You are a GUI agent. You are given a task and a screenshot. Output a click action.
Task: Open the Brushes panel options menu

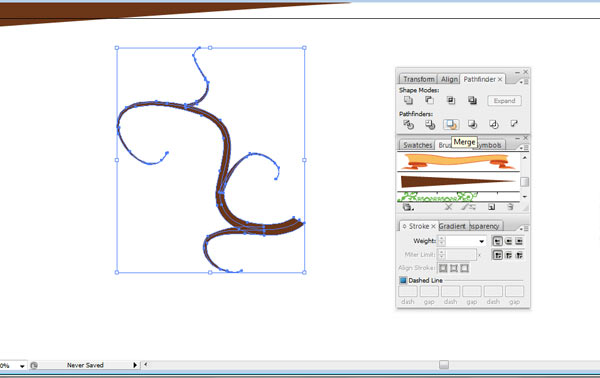523,147
